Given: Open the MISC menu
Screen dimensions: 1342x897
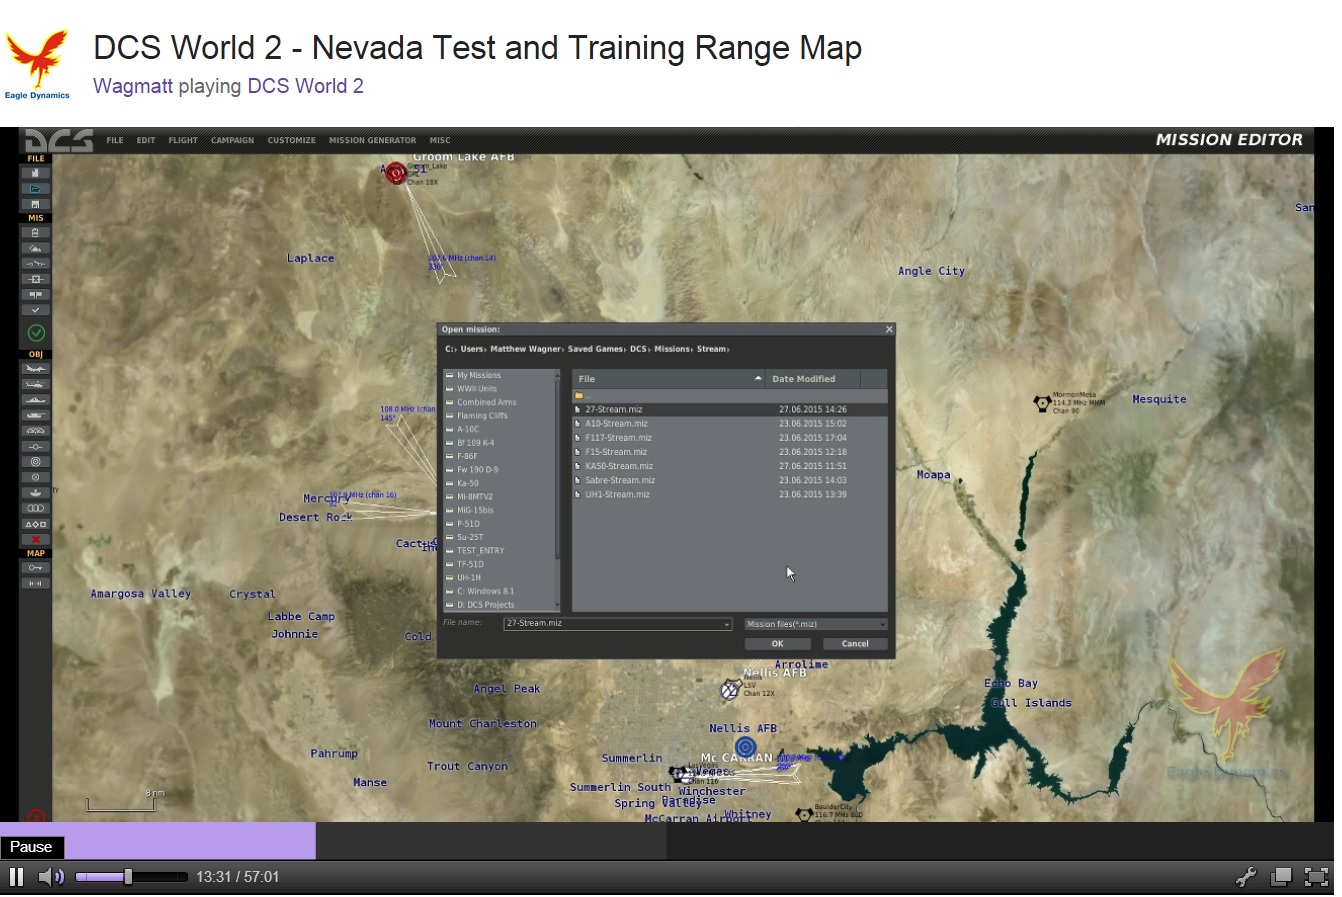Looking at the screenshot, I should pos(440,140).
